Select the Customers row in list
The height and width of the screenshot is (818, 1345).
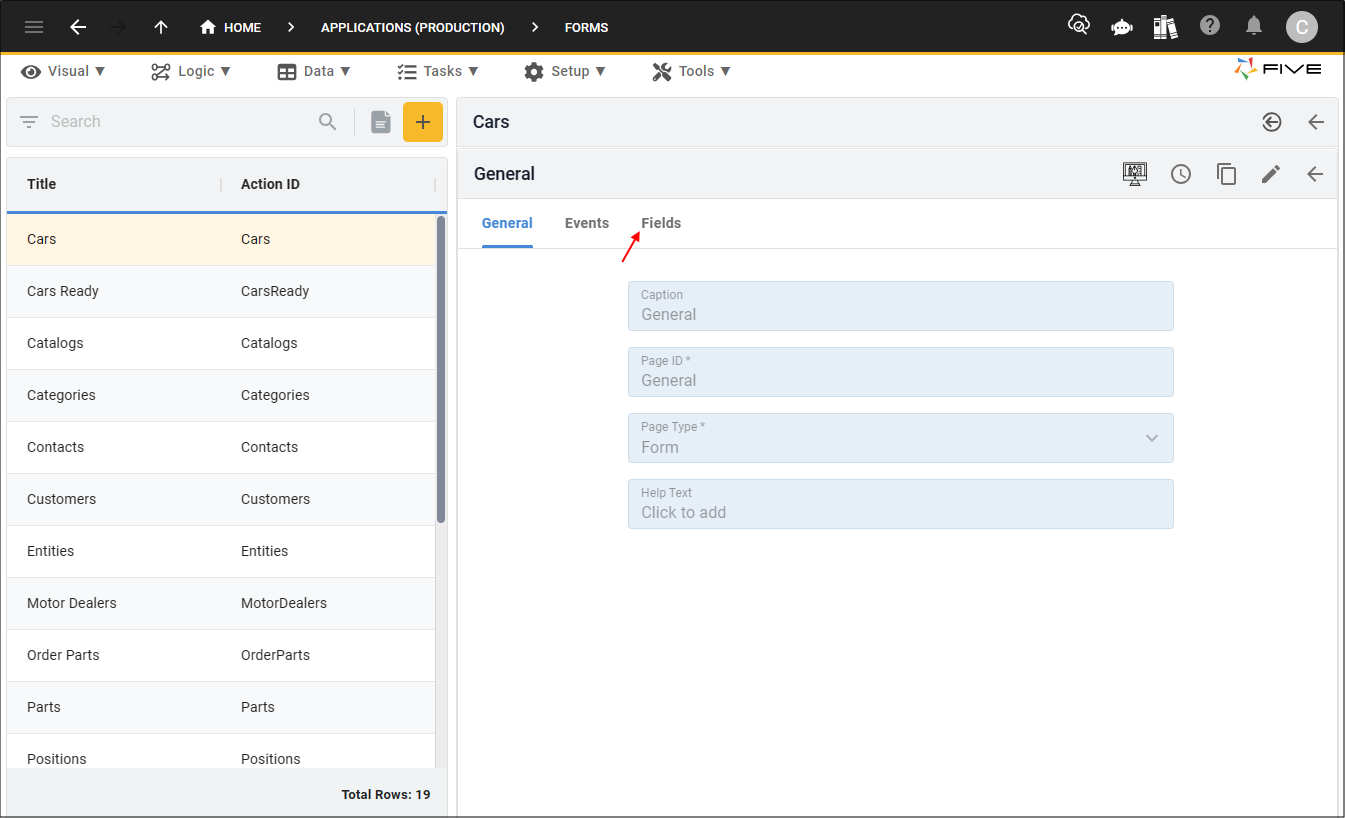221,499
